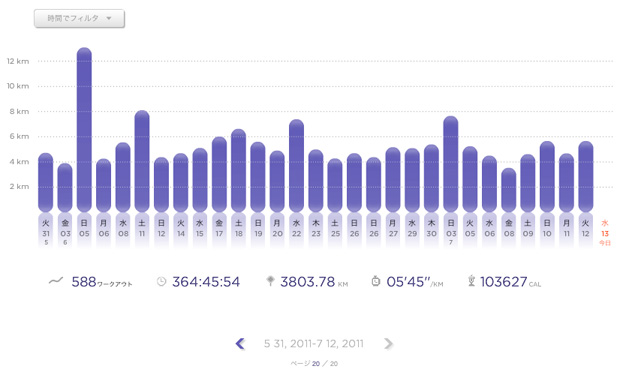Click the 金 03 date label
This screenshot has width=620, height=372.
[x=65, y=231]
